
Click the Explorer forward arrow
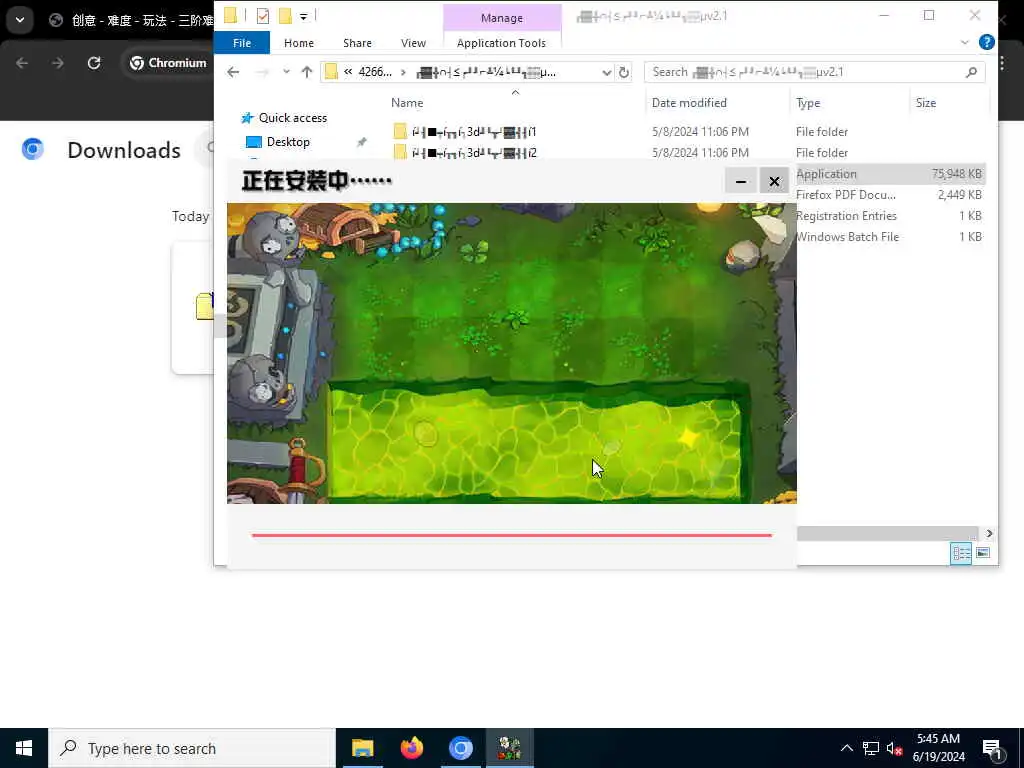click(263, 72)
